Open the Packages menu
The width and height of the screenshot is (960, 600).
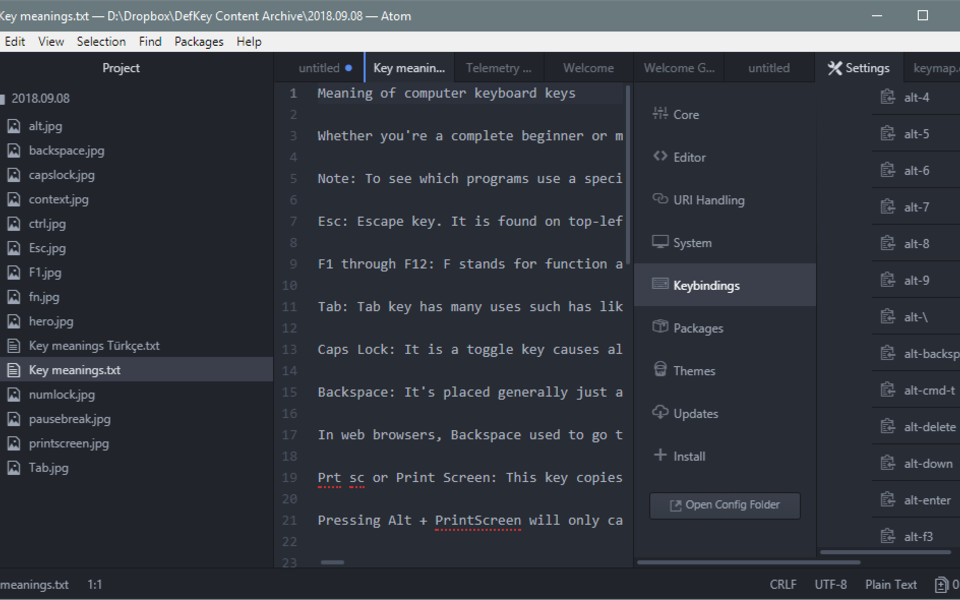coord(199,42)
